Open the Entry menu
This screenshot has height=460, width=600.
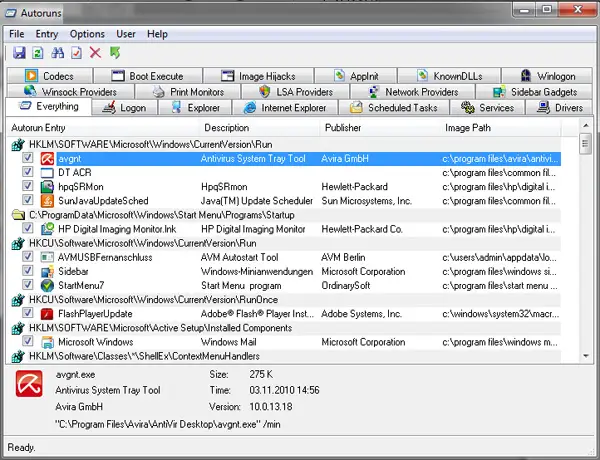click(x=47, y=34)
